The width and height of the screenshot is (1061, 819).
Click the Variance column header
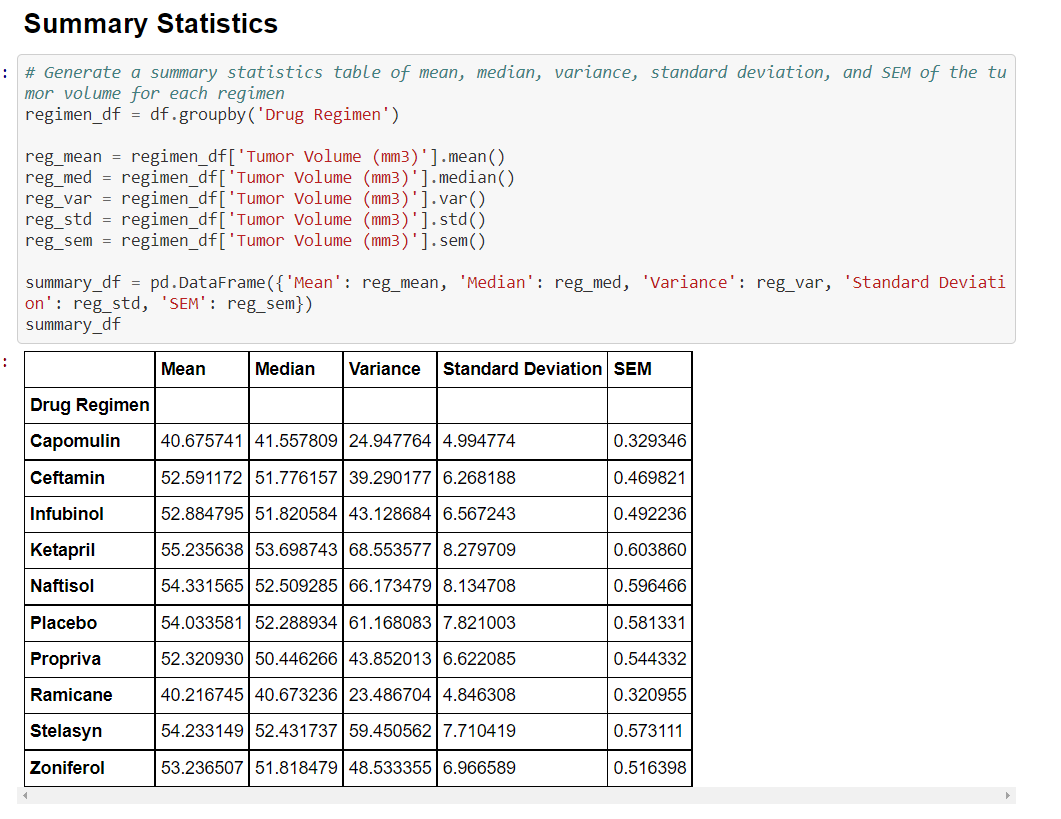pyautogui.click(x=384, y=368)
